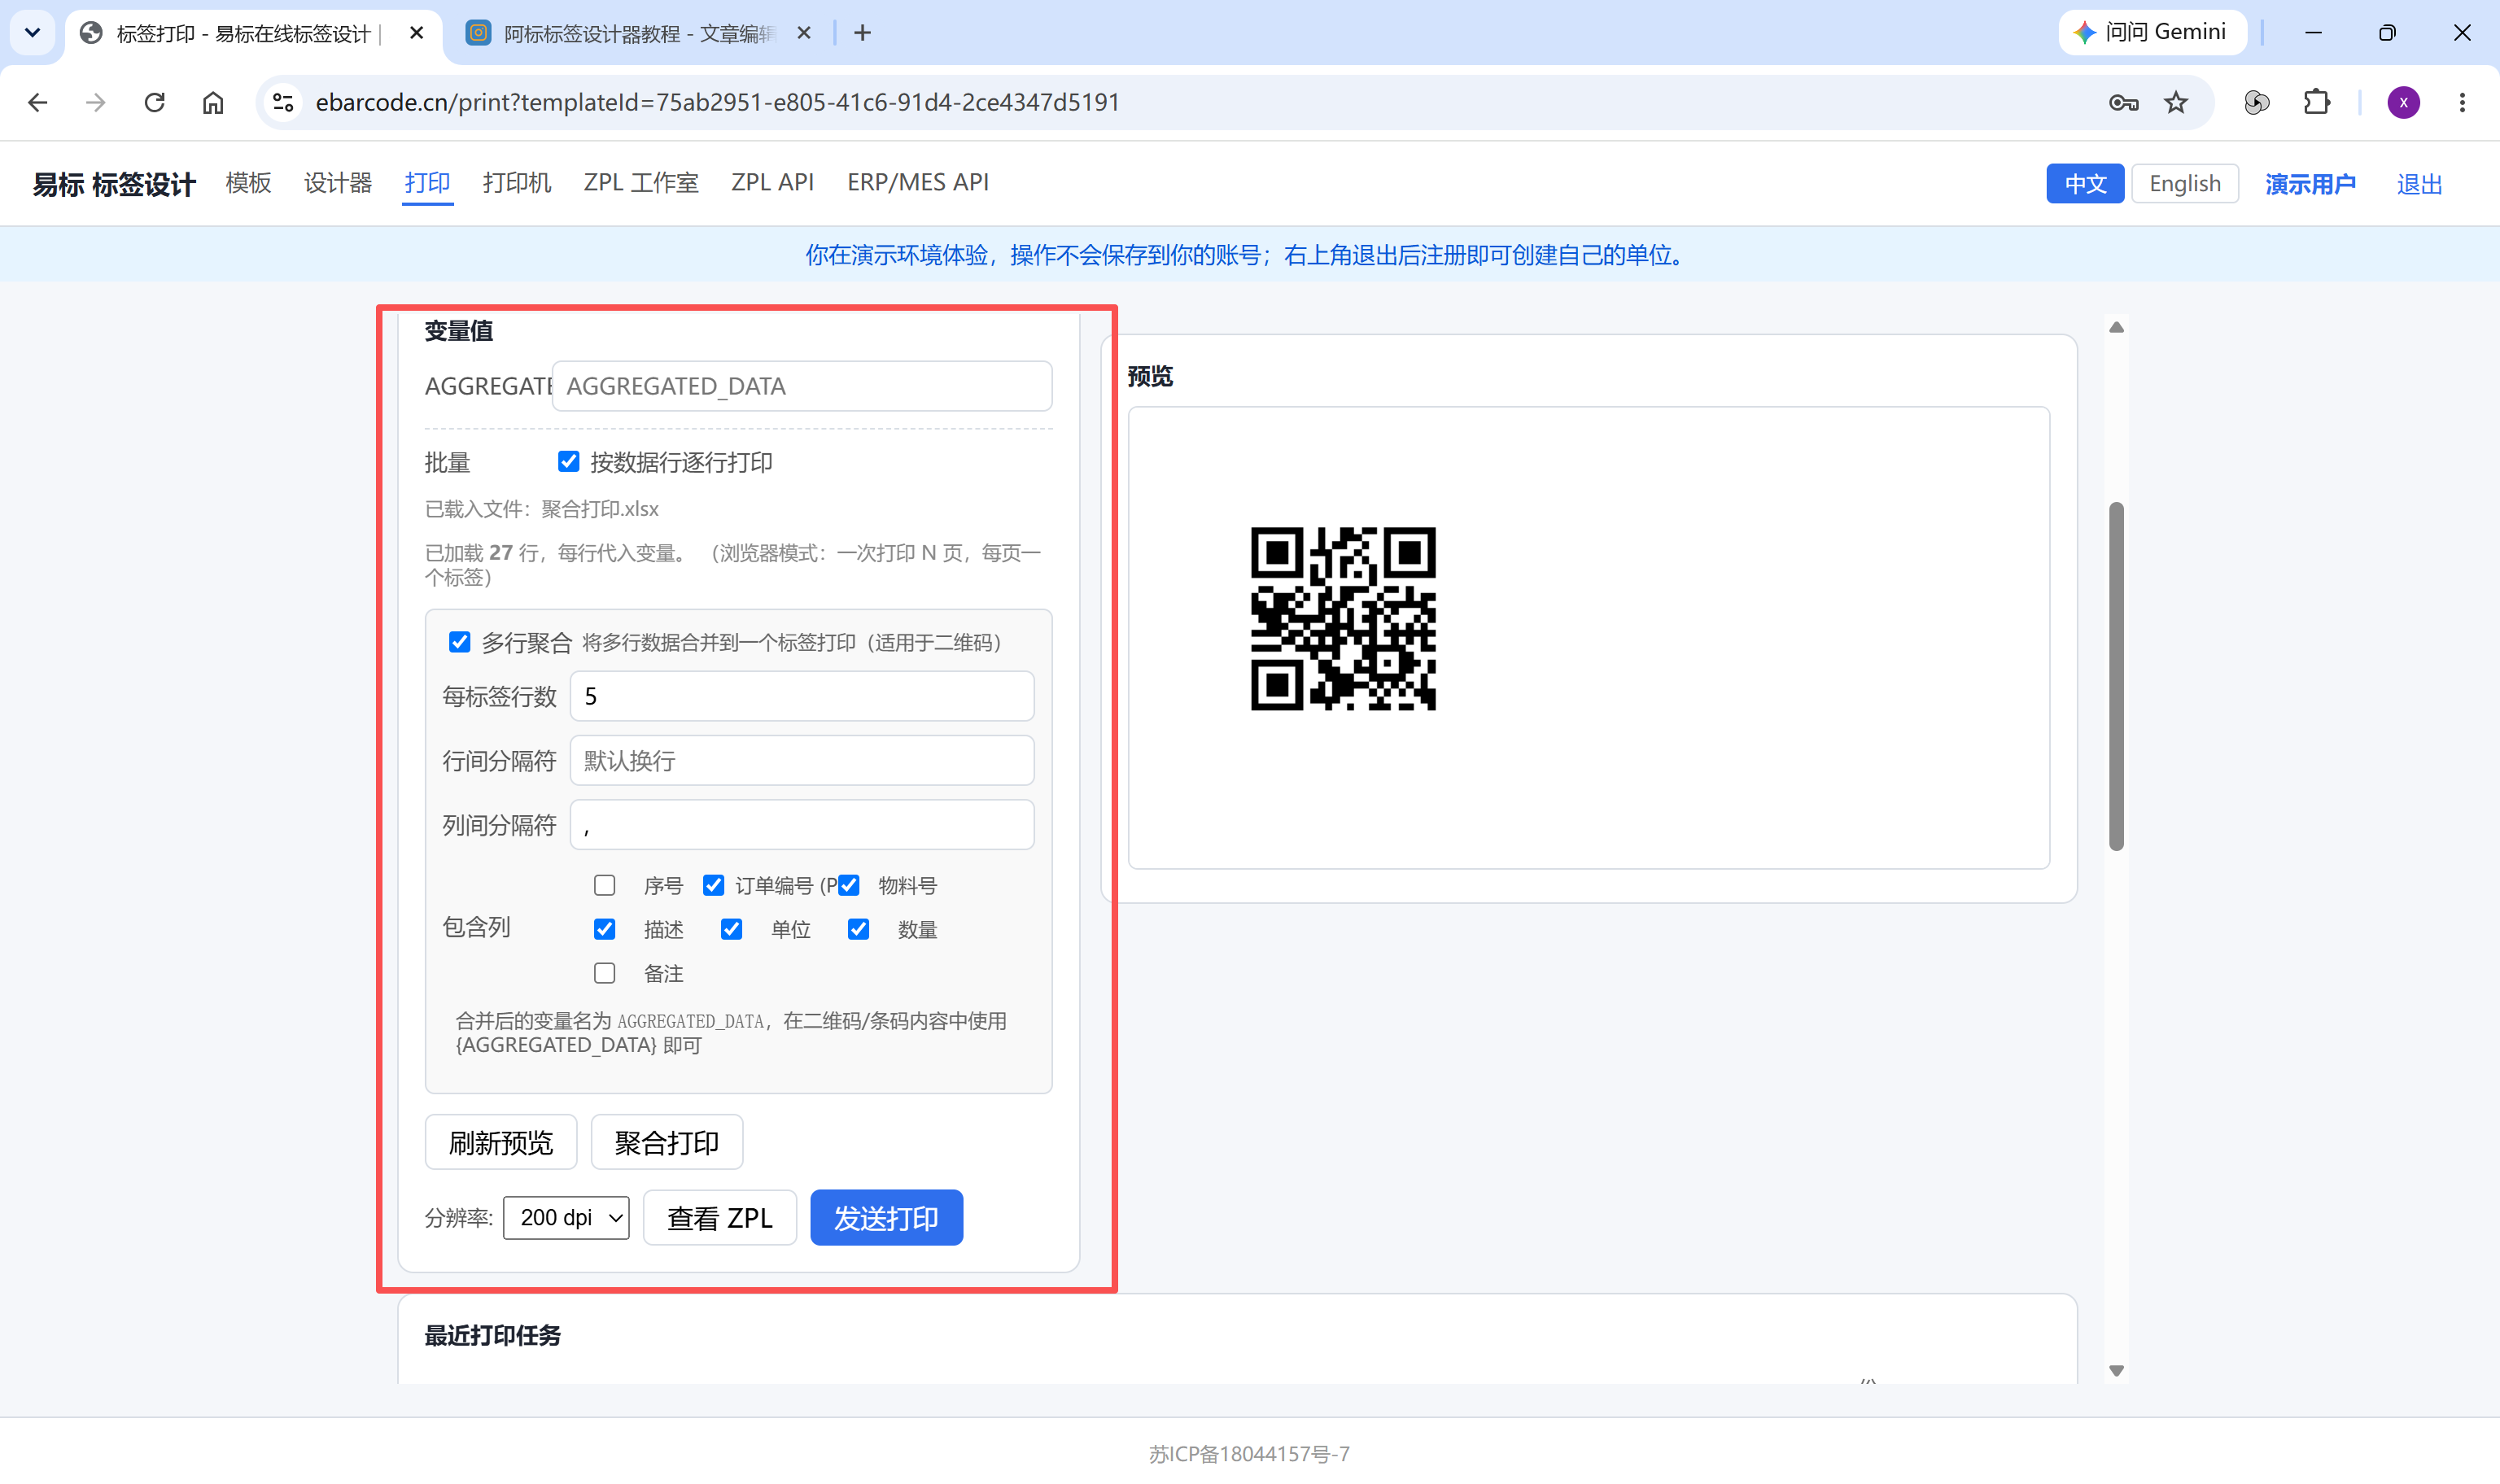This screenshot has height=1484, width=2500.
Task: Click the 苏ICP备18044157号-7 footer link
Action: point(1249,1453)
